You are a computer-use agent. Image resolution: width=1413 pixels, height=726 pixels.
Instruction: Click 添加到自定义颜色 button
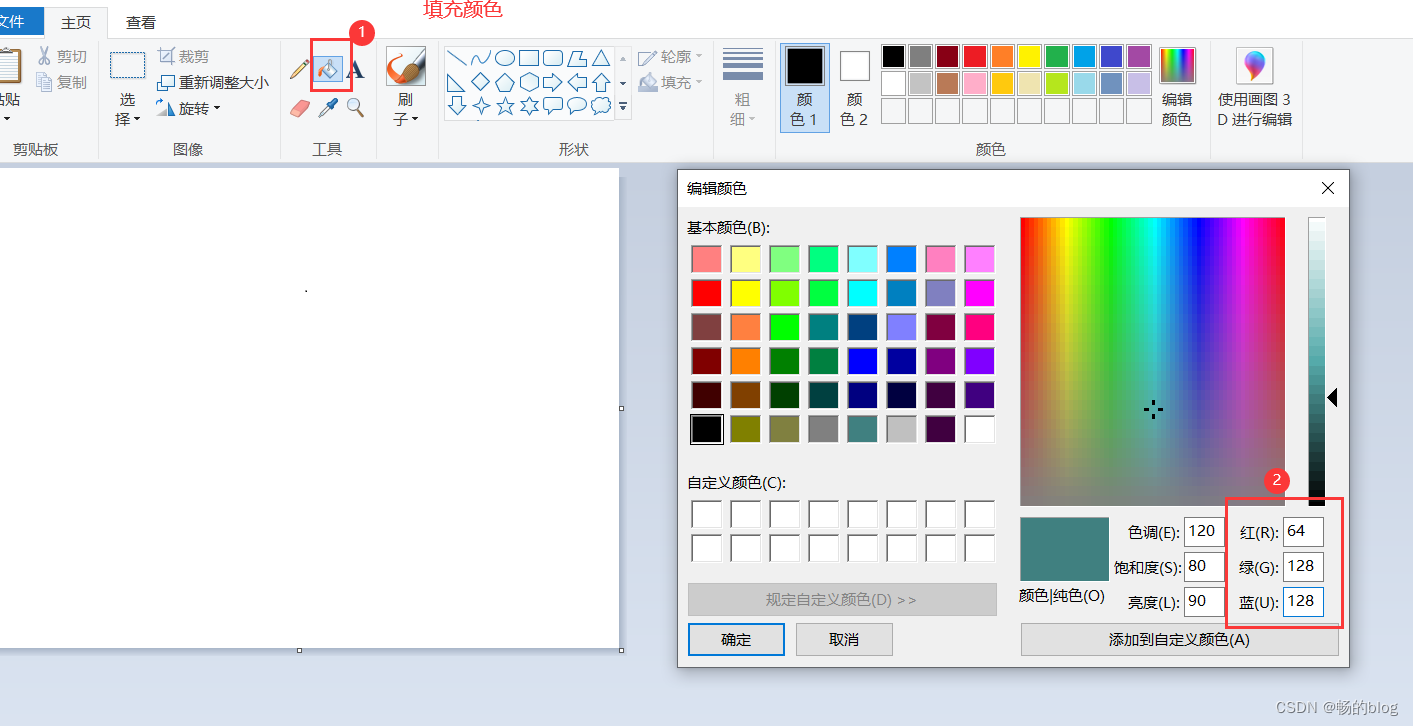tap(1179, 639)
